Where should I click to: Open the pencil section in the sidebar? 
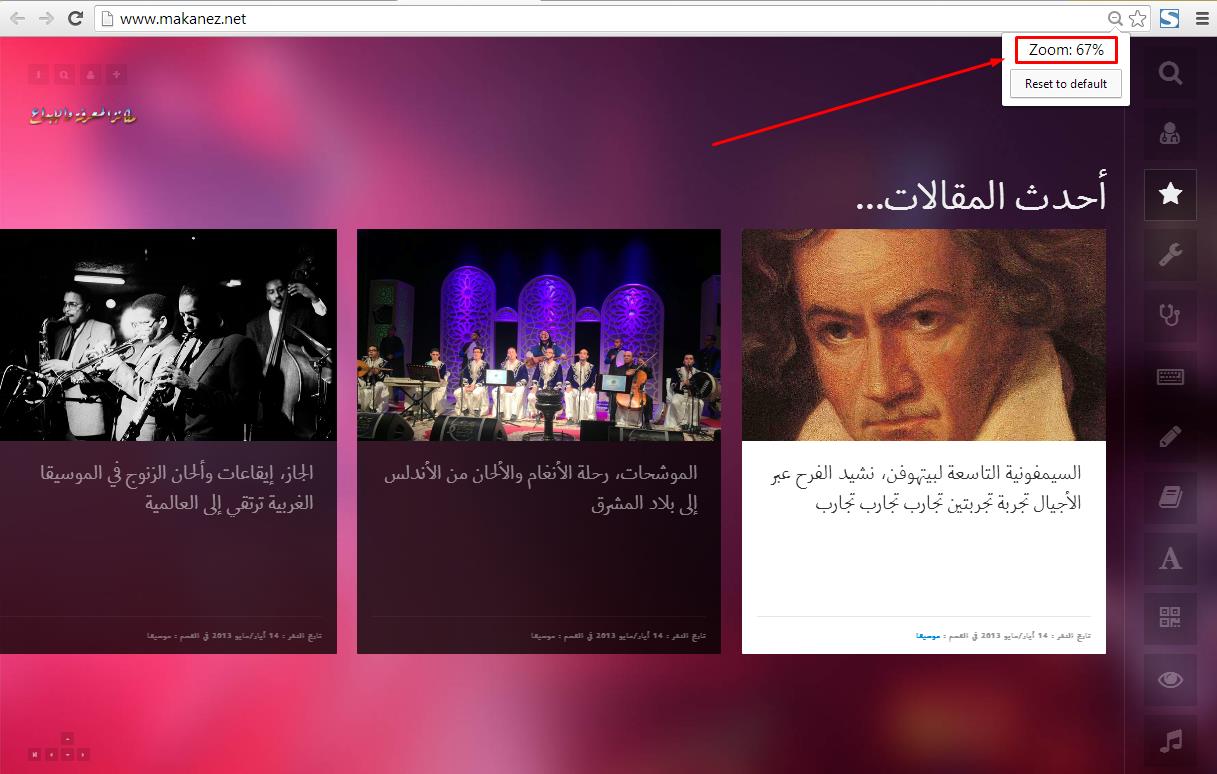click(x=1170, y=437)
